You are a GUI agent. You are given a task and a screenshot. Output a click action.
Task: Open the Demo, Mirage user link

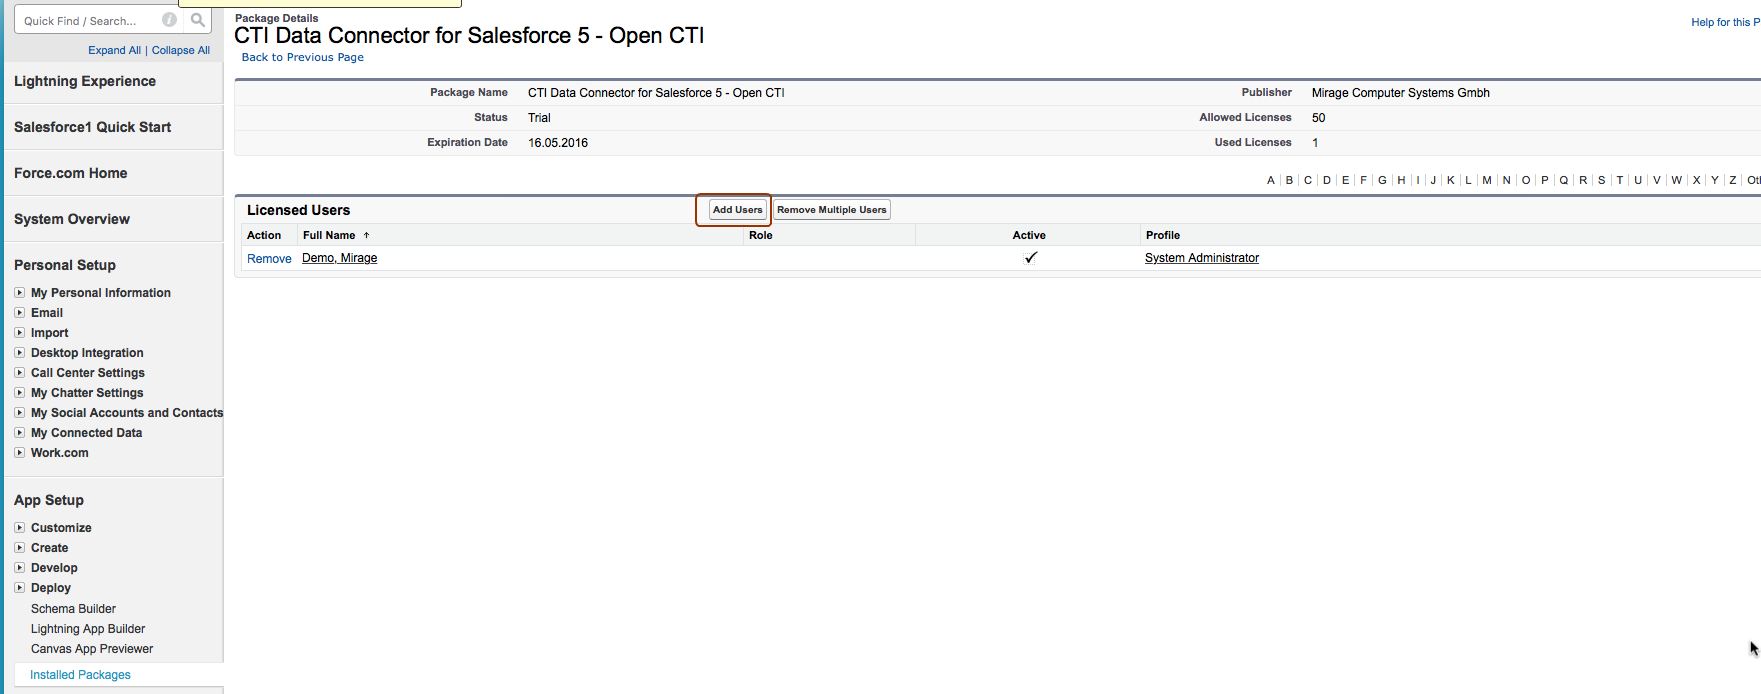pyautogui.click(x=340, y=258)
